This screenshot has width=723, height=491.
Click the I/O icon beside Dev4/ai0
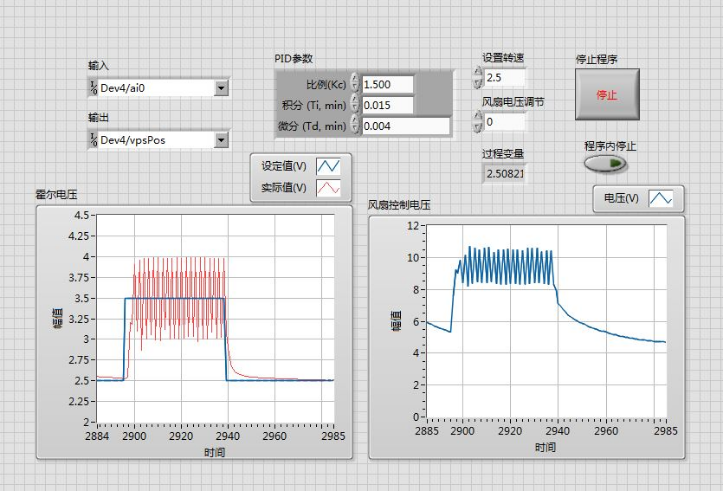coord(93,88)
